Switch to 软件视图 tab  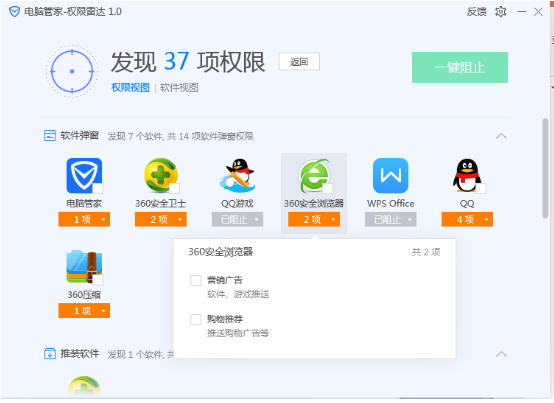179,88
